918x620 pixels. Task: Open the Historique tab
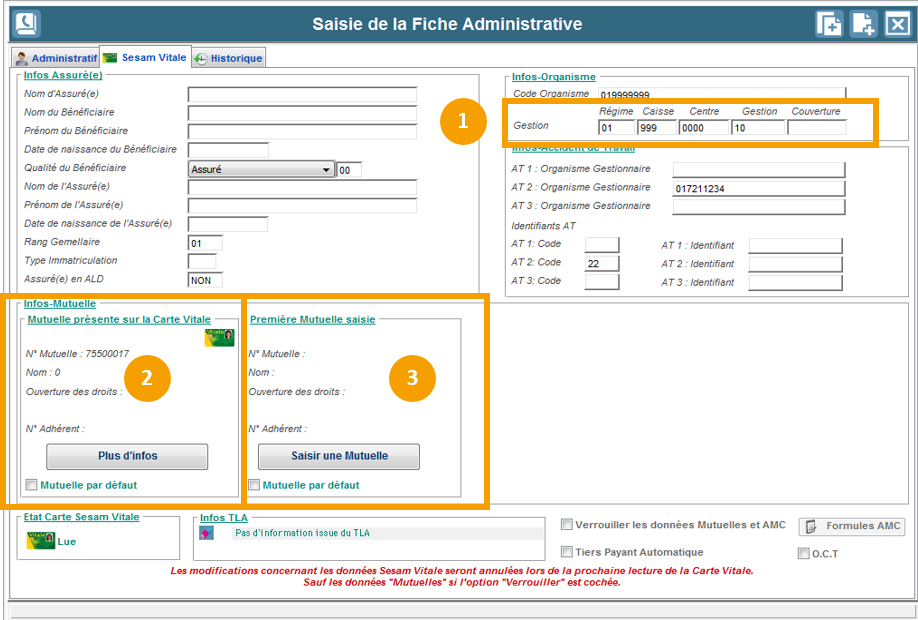point(229,58)
